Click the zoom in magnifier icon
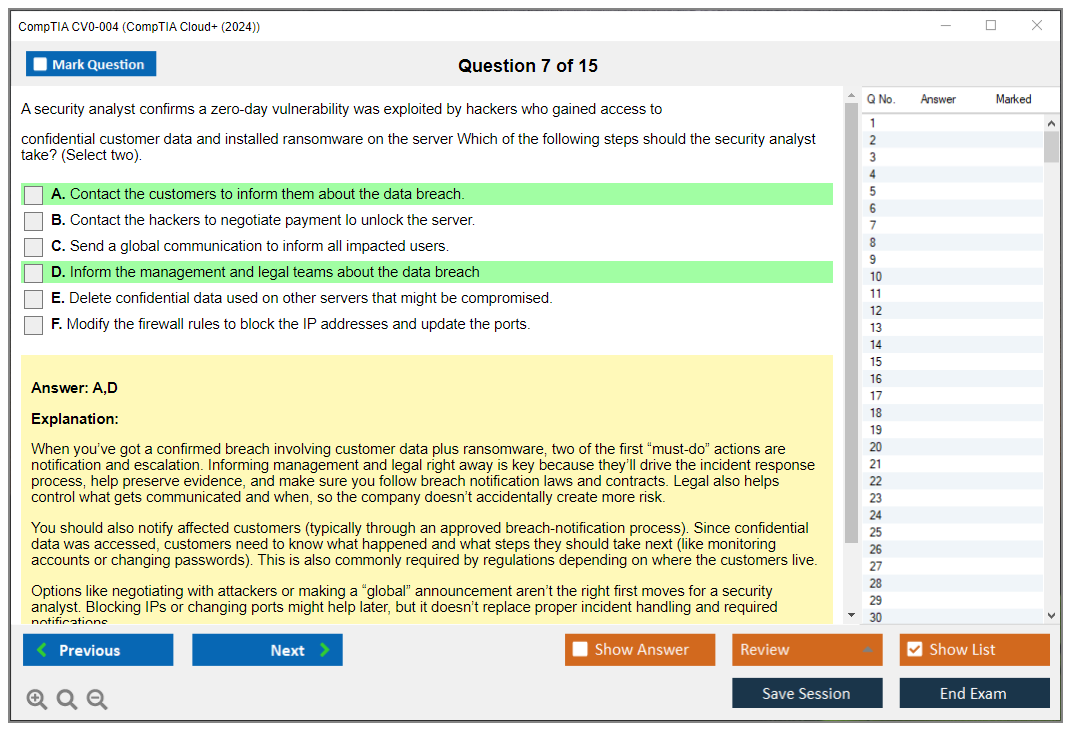 (x=37, y=700)
